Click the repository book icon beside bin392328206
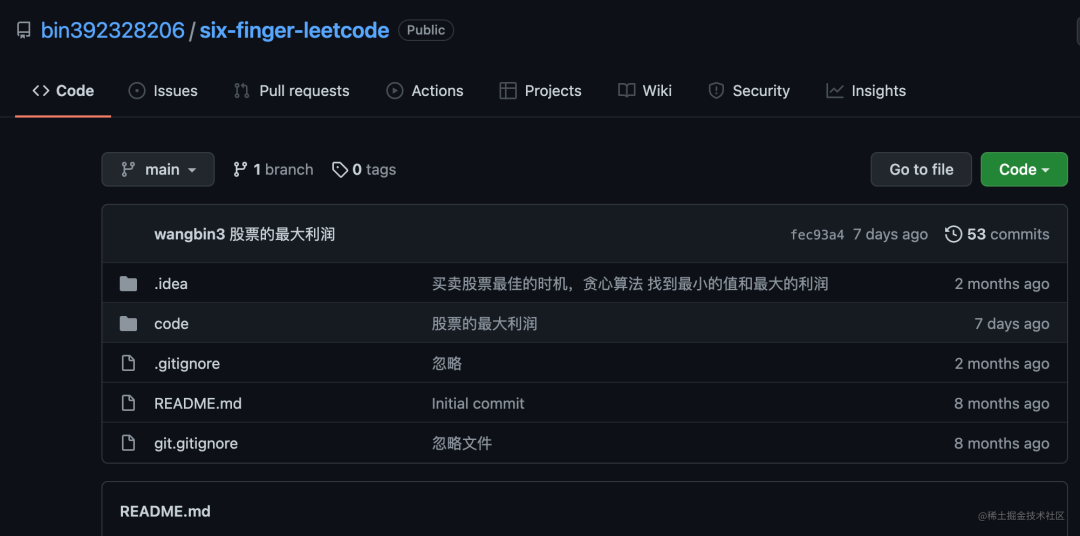1080x536 pixels. [x=24, y=30]
